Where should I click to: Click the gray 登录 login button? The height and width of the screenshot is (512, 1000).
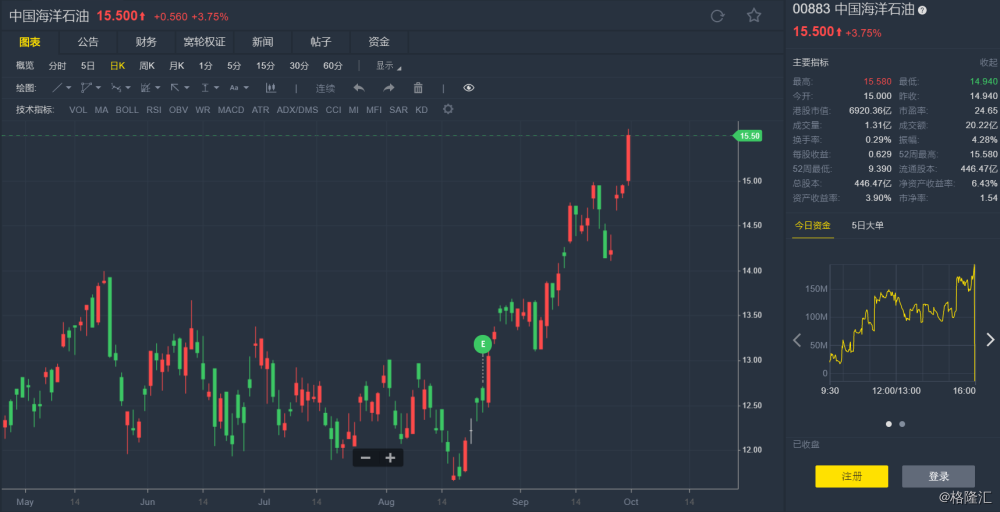(938, 476)
